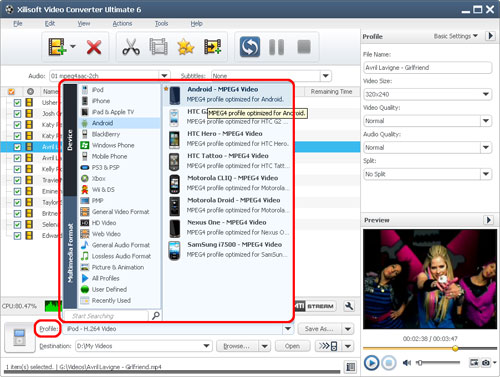Open the File menu
The height and width of the screenshot is (377, 500).
point(18,23)
